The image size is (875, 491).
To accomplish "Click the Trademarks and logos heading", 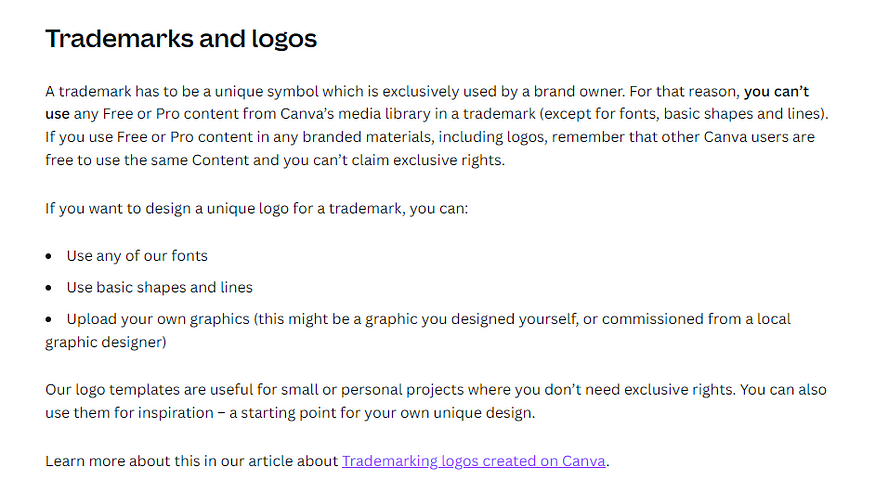I will point(181,39).
